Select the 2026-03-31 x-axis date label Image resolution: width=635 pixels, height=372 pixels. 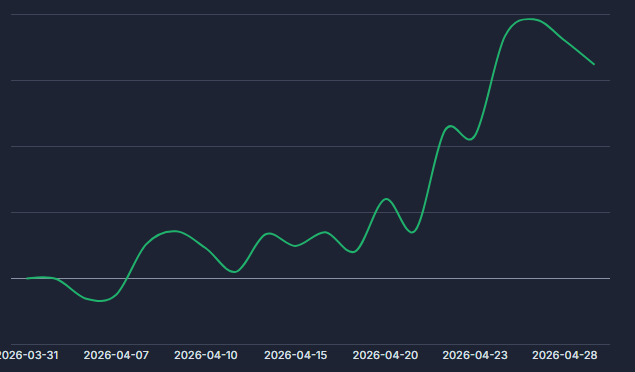[28, 355]
